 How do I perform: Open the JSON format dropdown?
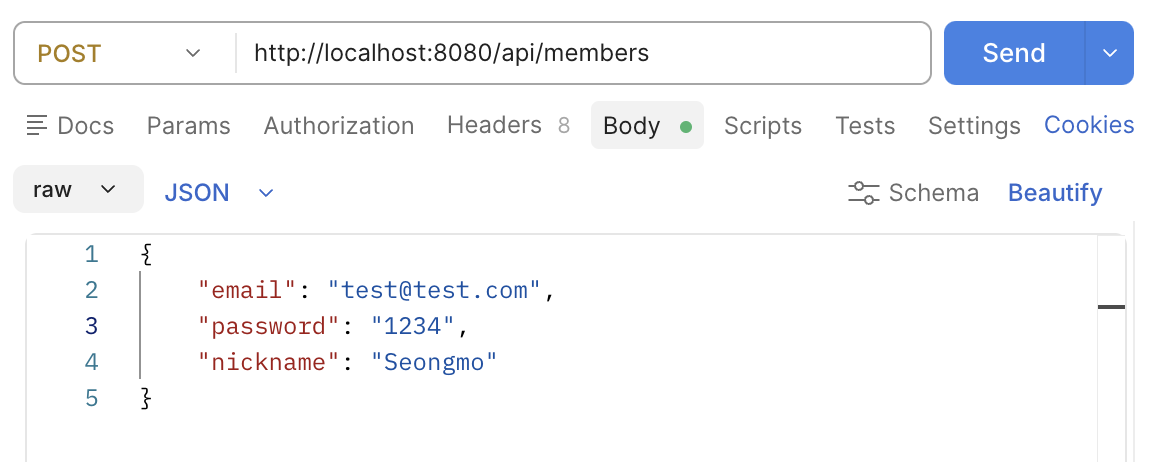(x=219, y=193)
